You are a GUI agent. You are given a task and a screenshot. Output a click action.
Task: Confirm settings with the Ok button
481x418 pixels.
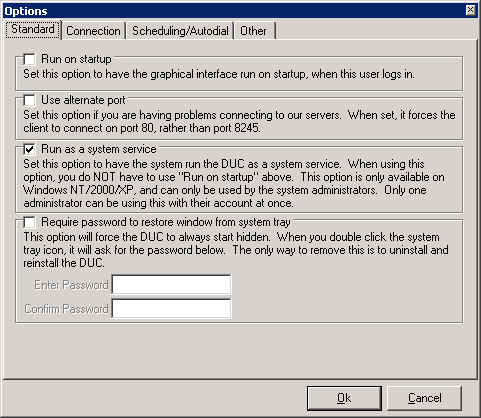[344, 398]
